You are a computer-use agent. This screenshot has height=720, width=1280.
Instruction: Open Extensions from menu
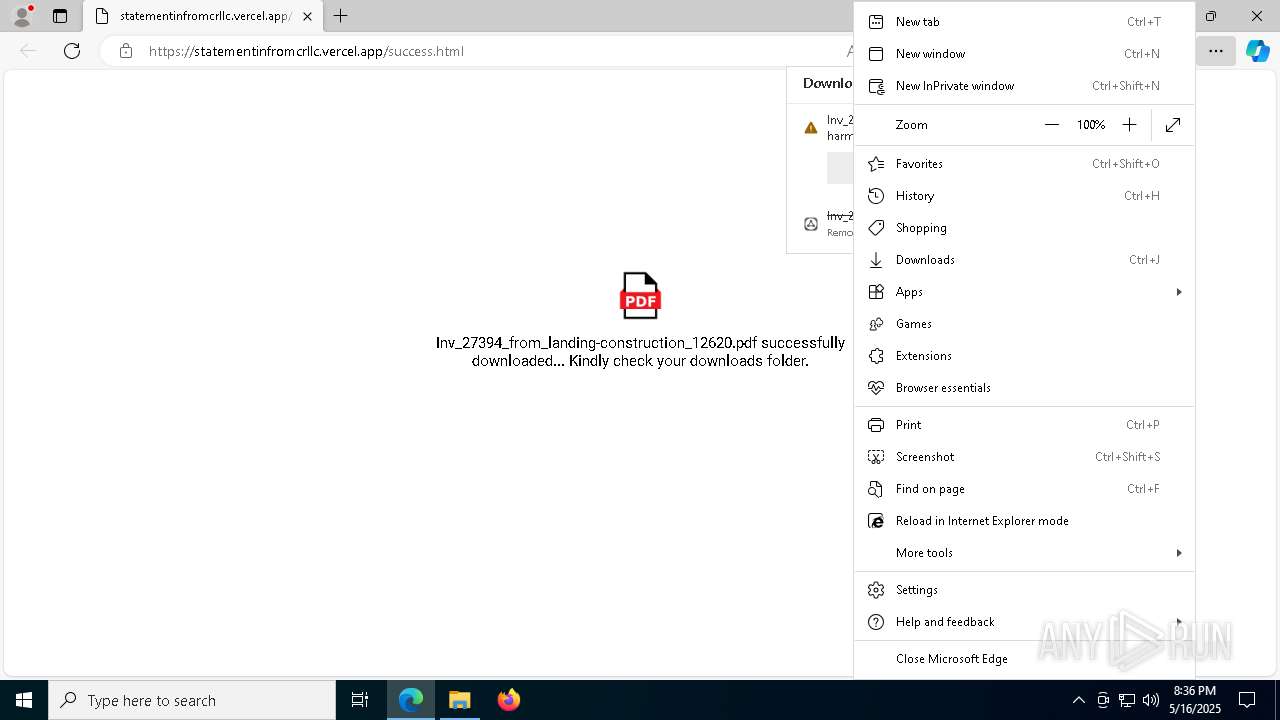click(1024, 356)
